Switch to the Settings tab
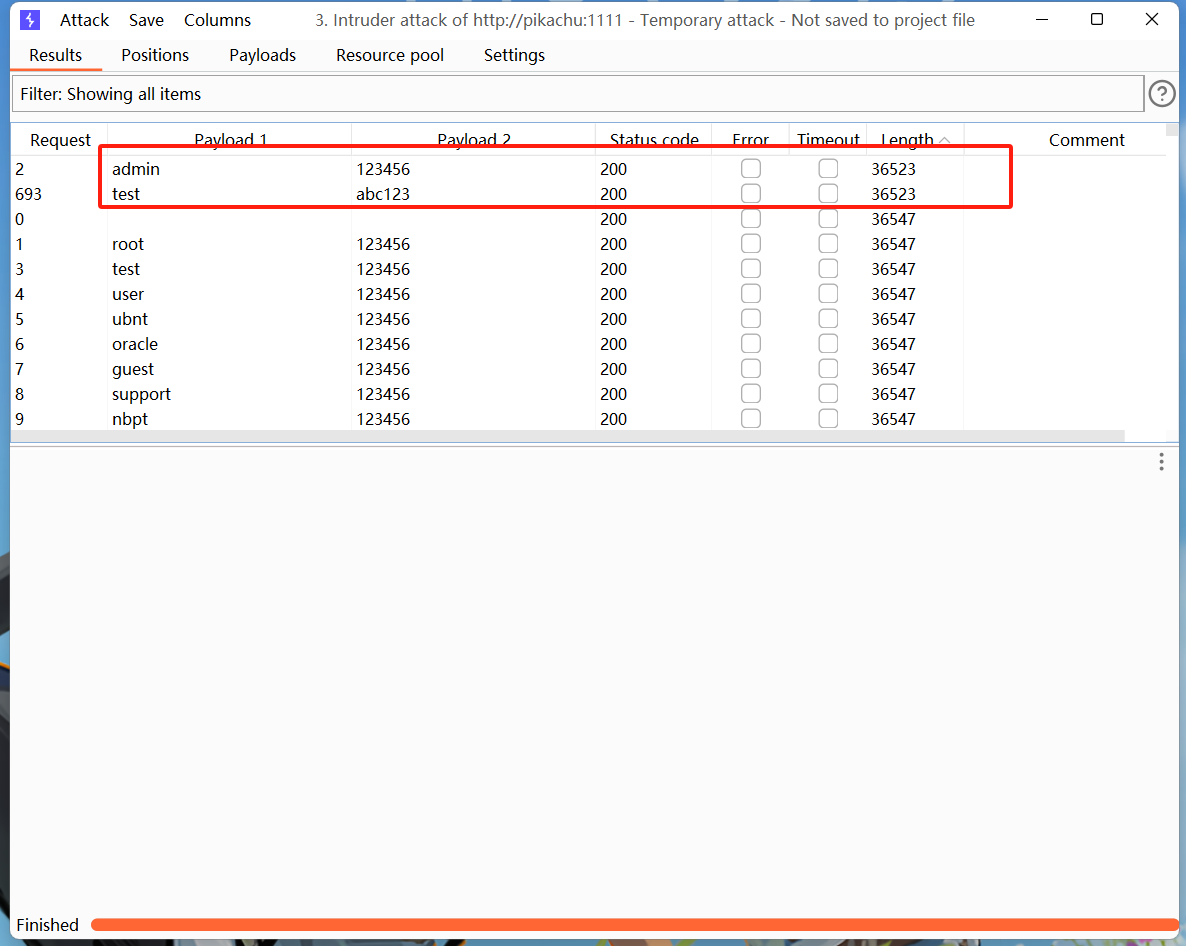This screenshot has height=946, width=1186. point(514,55)
